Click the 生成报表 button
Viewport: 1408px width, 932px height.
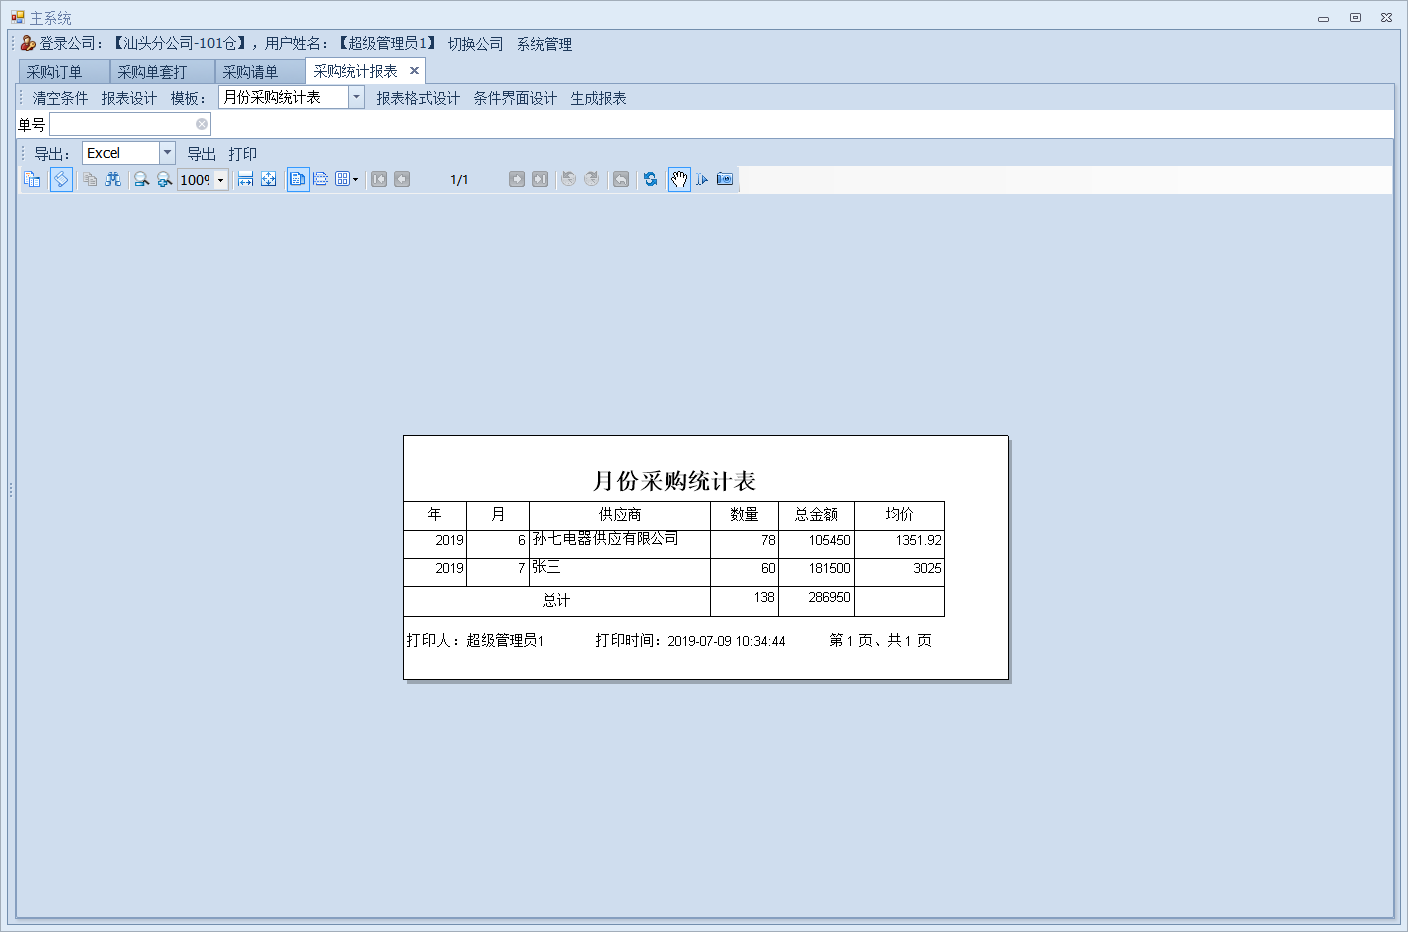598,98
